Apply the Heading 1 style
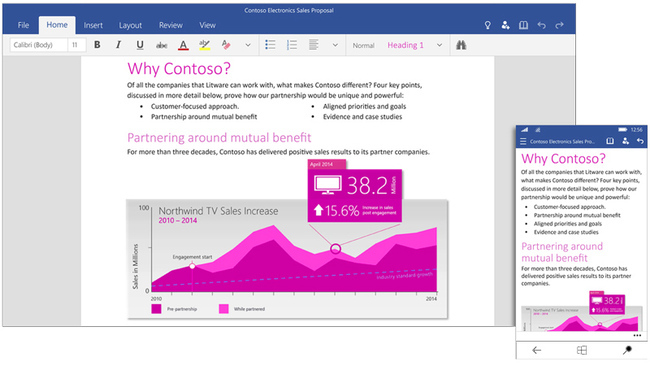Screen dimensions: 650x366 tap(405, 45)
